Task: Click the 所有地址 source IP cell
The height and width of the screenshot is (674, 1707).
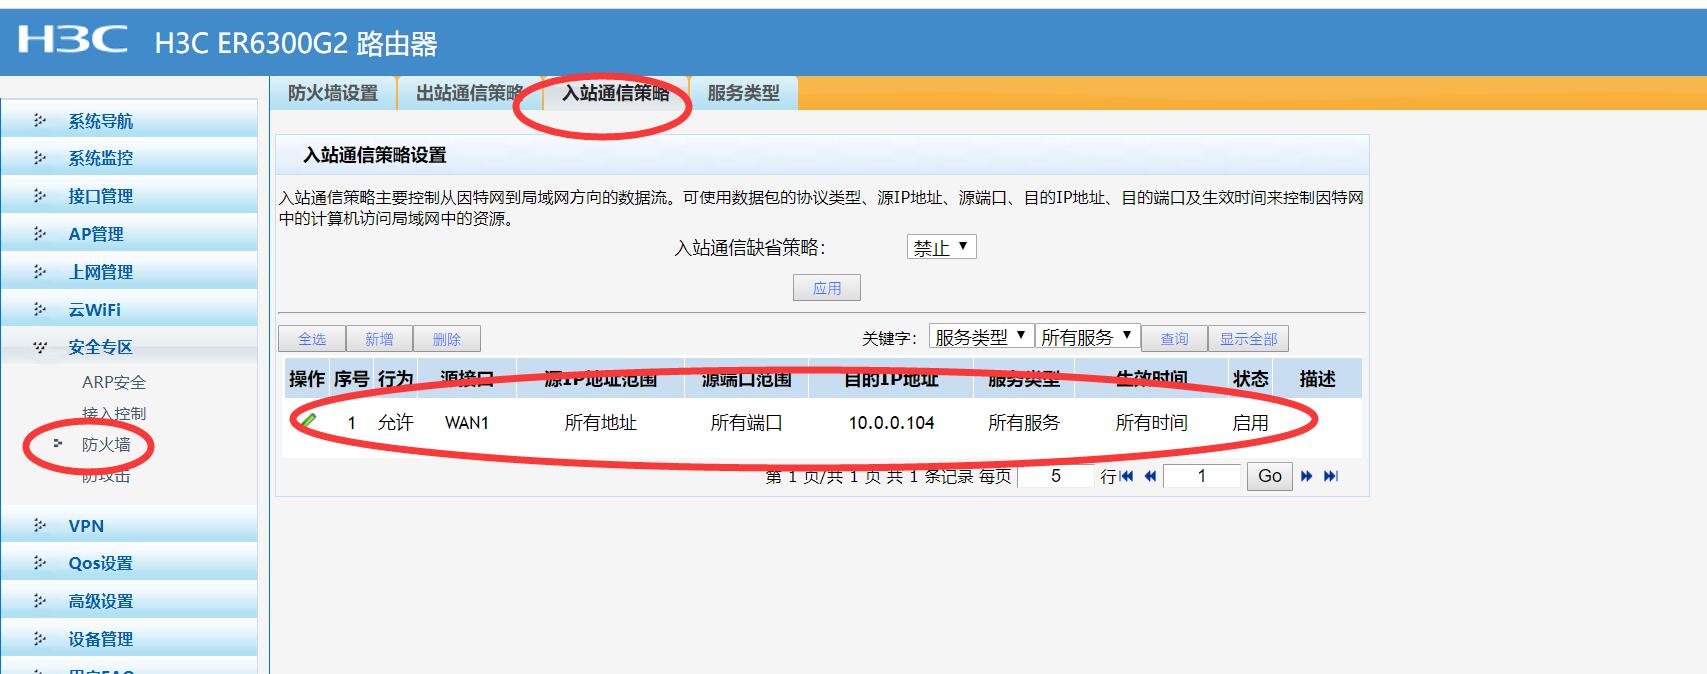Action: pyautogui.click(x=600, y=423)
